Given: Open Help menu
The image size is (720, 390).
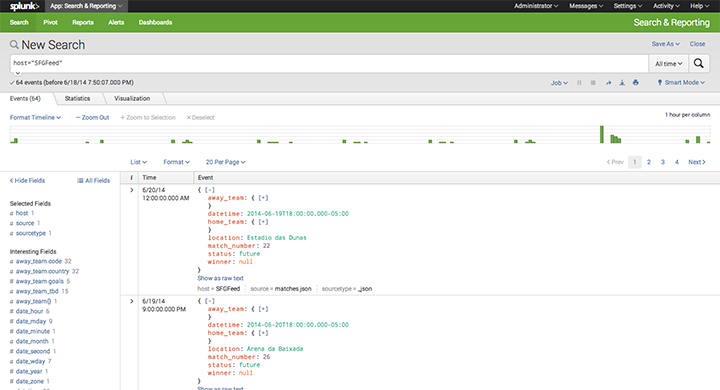Looking at the screenshot, I should 699,6.
